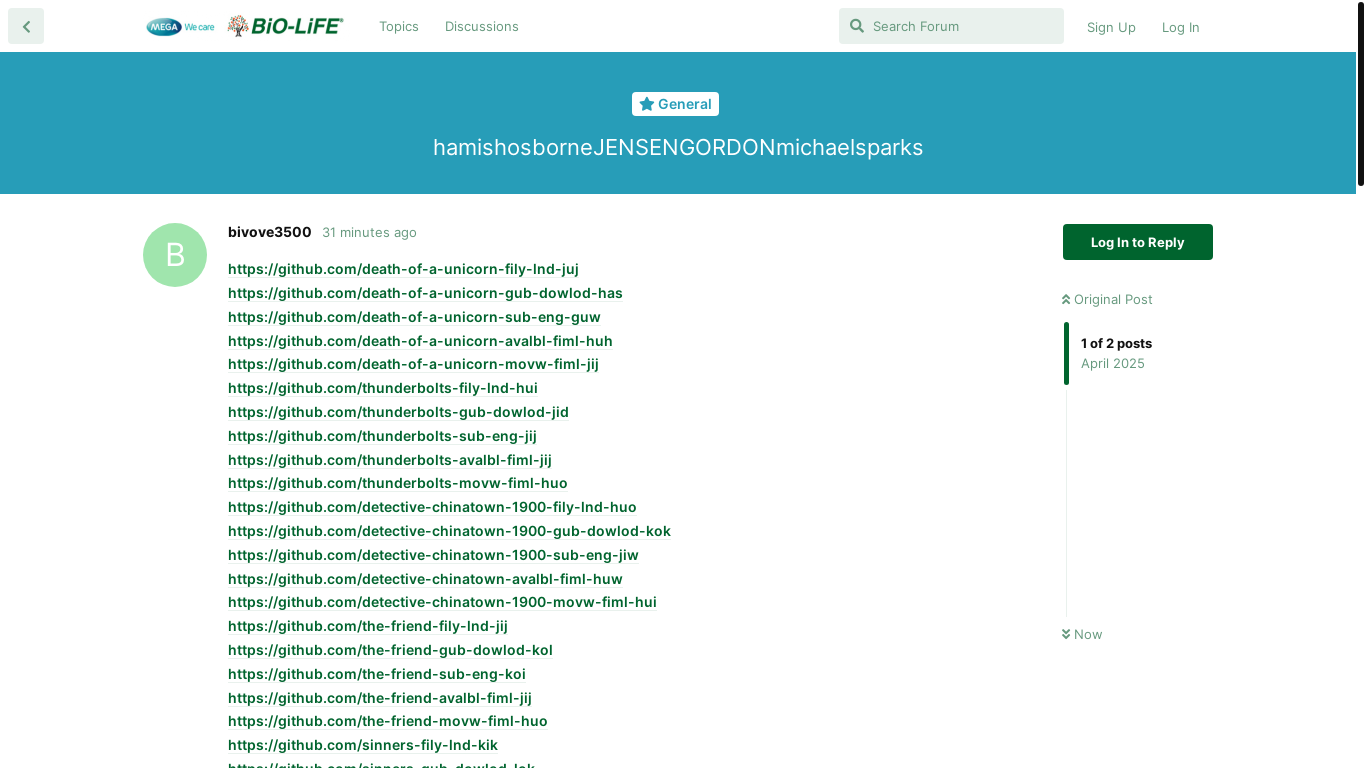Open the bivove3500 username link
The width and height of the screenshot is (1366, 768).
[x=269, y=232]
